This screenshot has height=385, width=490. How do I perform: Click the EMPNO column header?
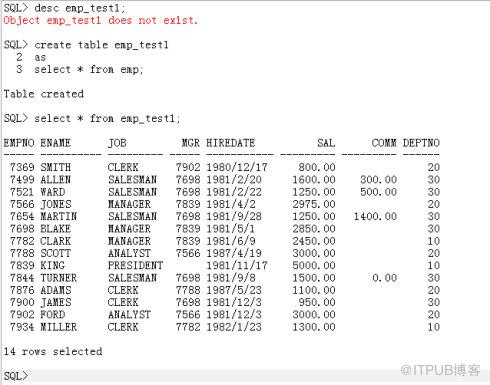click(x=19, y=143)
